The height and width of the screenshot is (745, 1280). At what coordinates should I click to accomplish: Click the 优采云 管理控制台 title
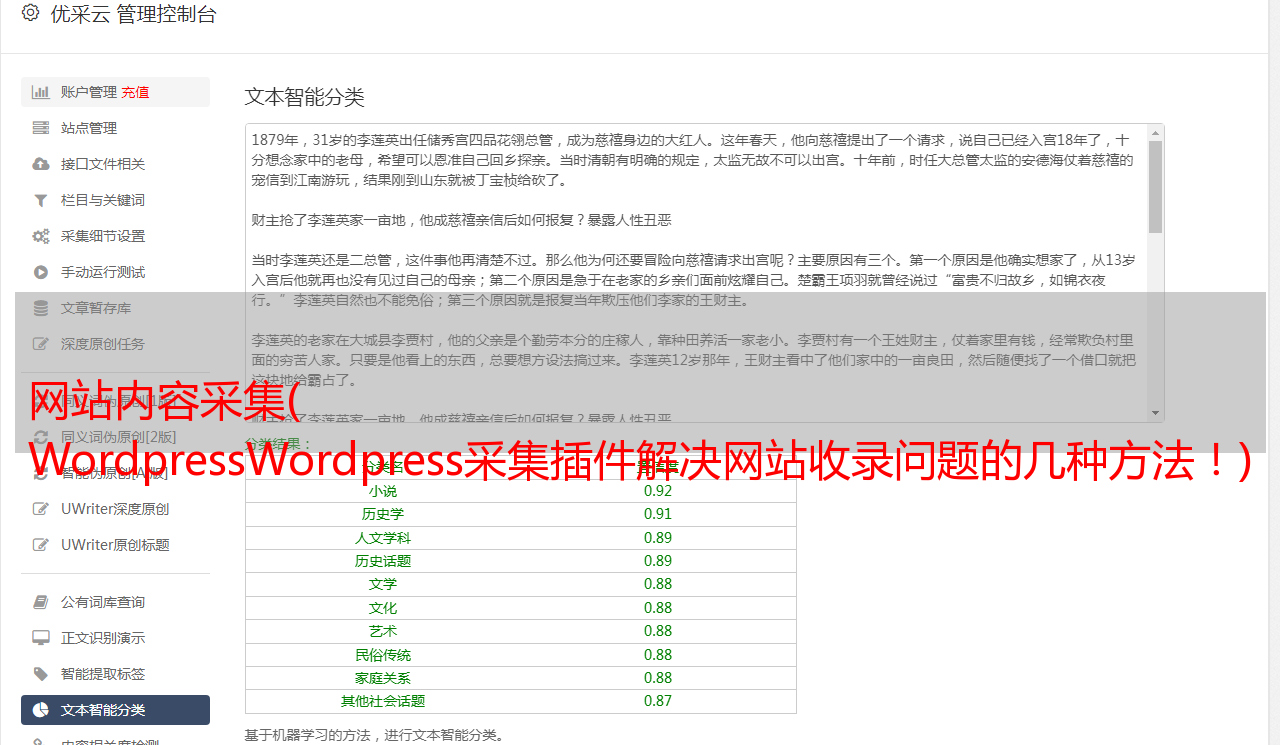tap(133, 14)
